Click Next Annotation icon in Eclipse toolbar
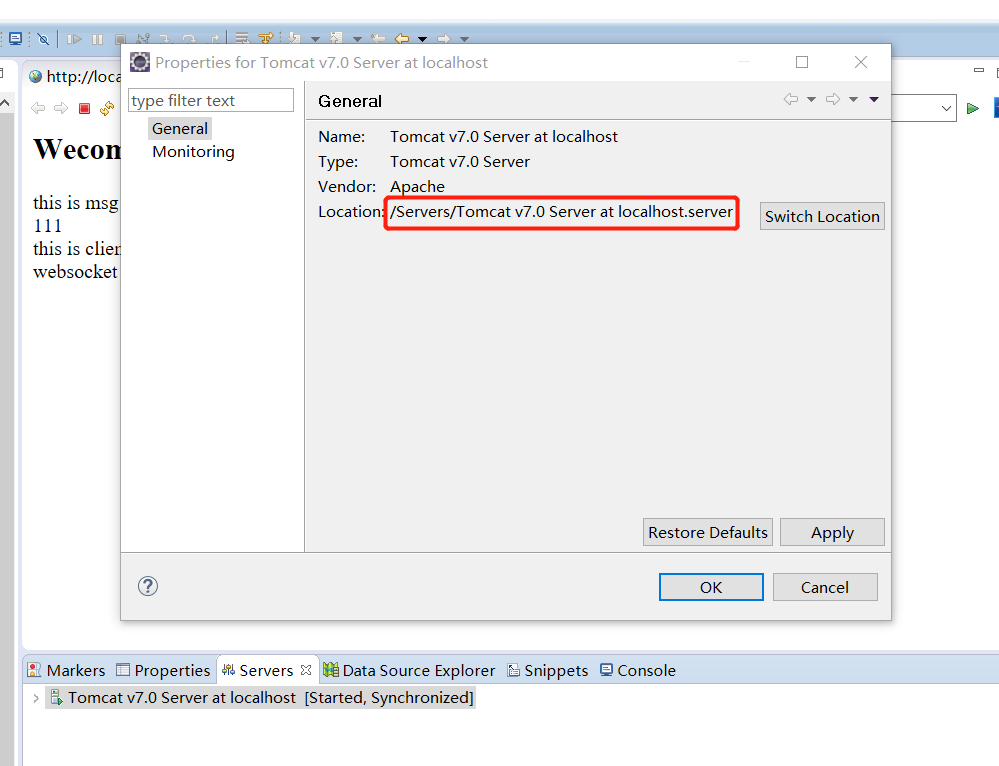Screen dimensions: 999x766 (x=294, y=39)
